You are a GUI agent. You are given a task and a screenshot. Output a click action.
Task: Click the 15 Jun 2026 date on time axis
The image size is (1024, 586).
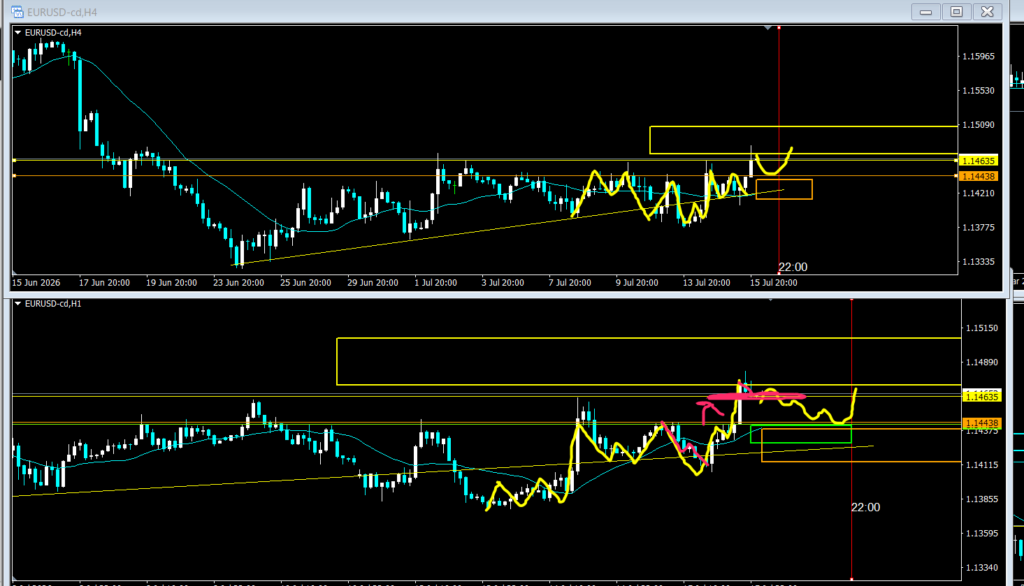(x=36, y=283)
